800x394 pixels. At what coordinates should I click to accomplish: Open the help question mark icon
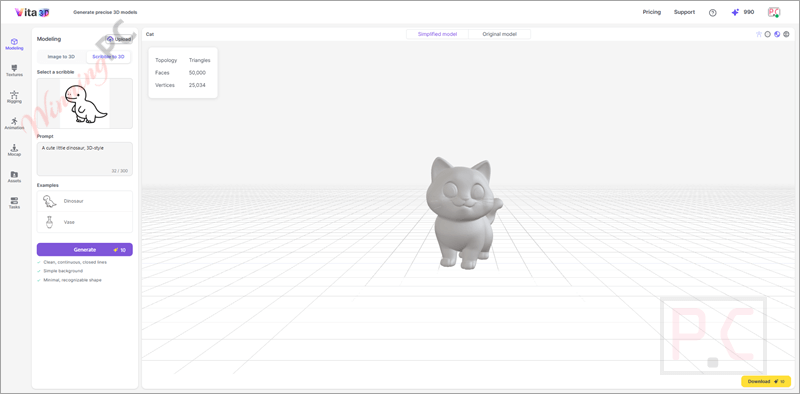(713, 13)
